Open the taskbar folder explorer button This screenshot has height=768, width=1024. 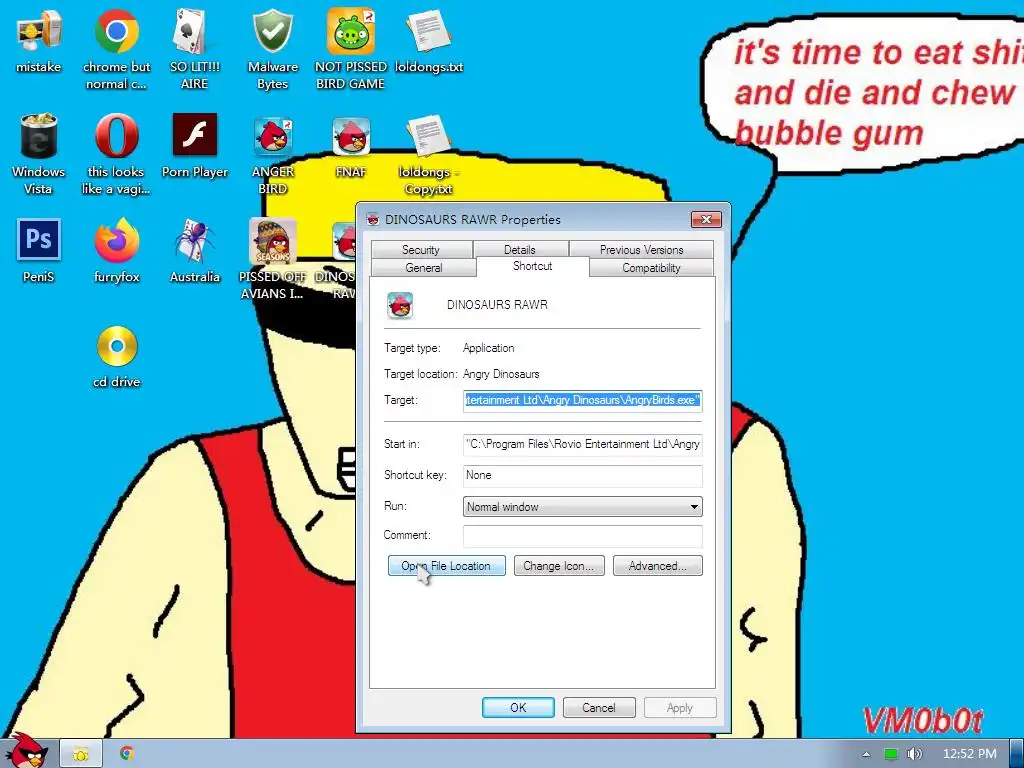(x=81, y=754)
